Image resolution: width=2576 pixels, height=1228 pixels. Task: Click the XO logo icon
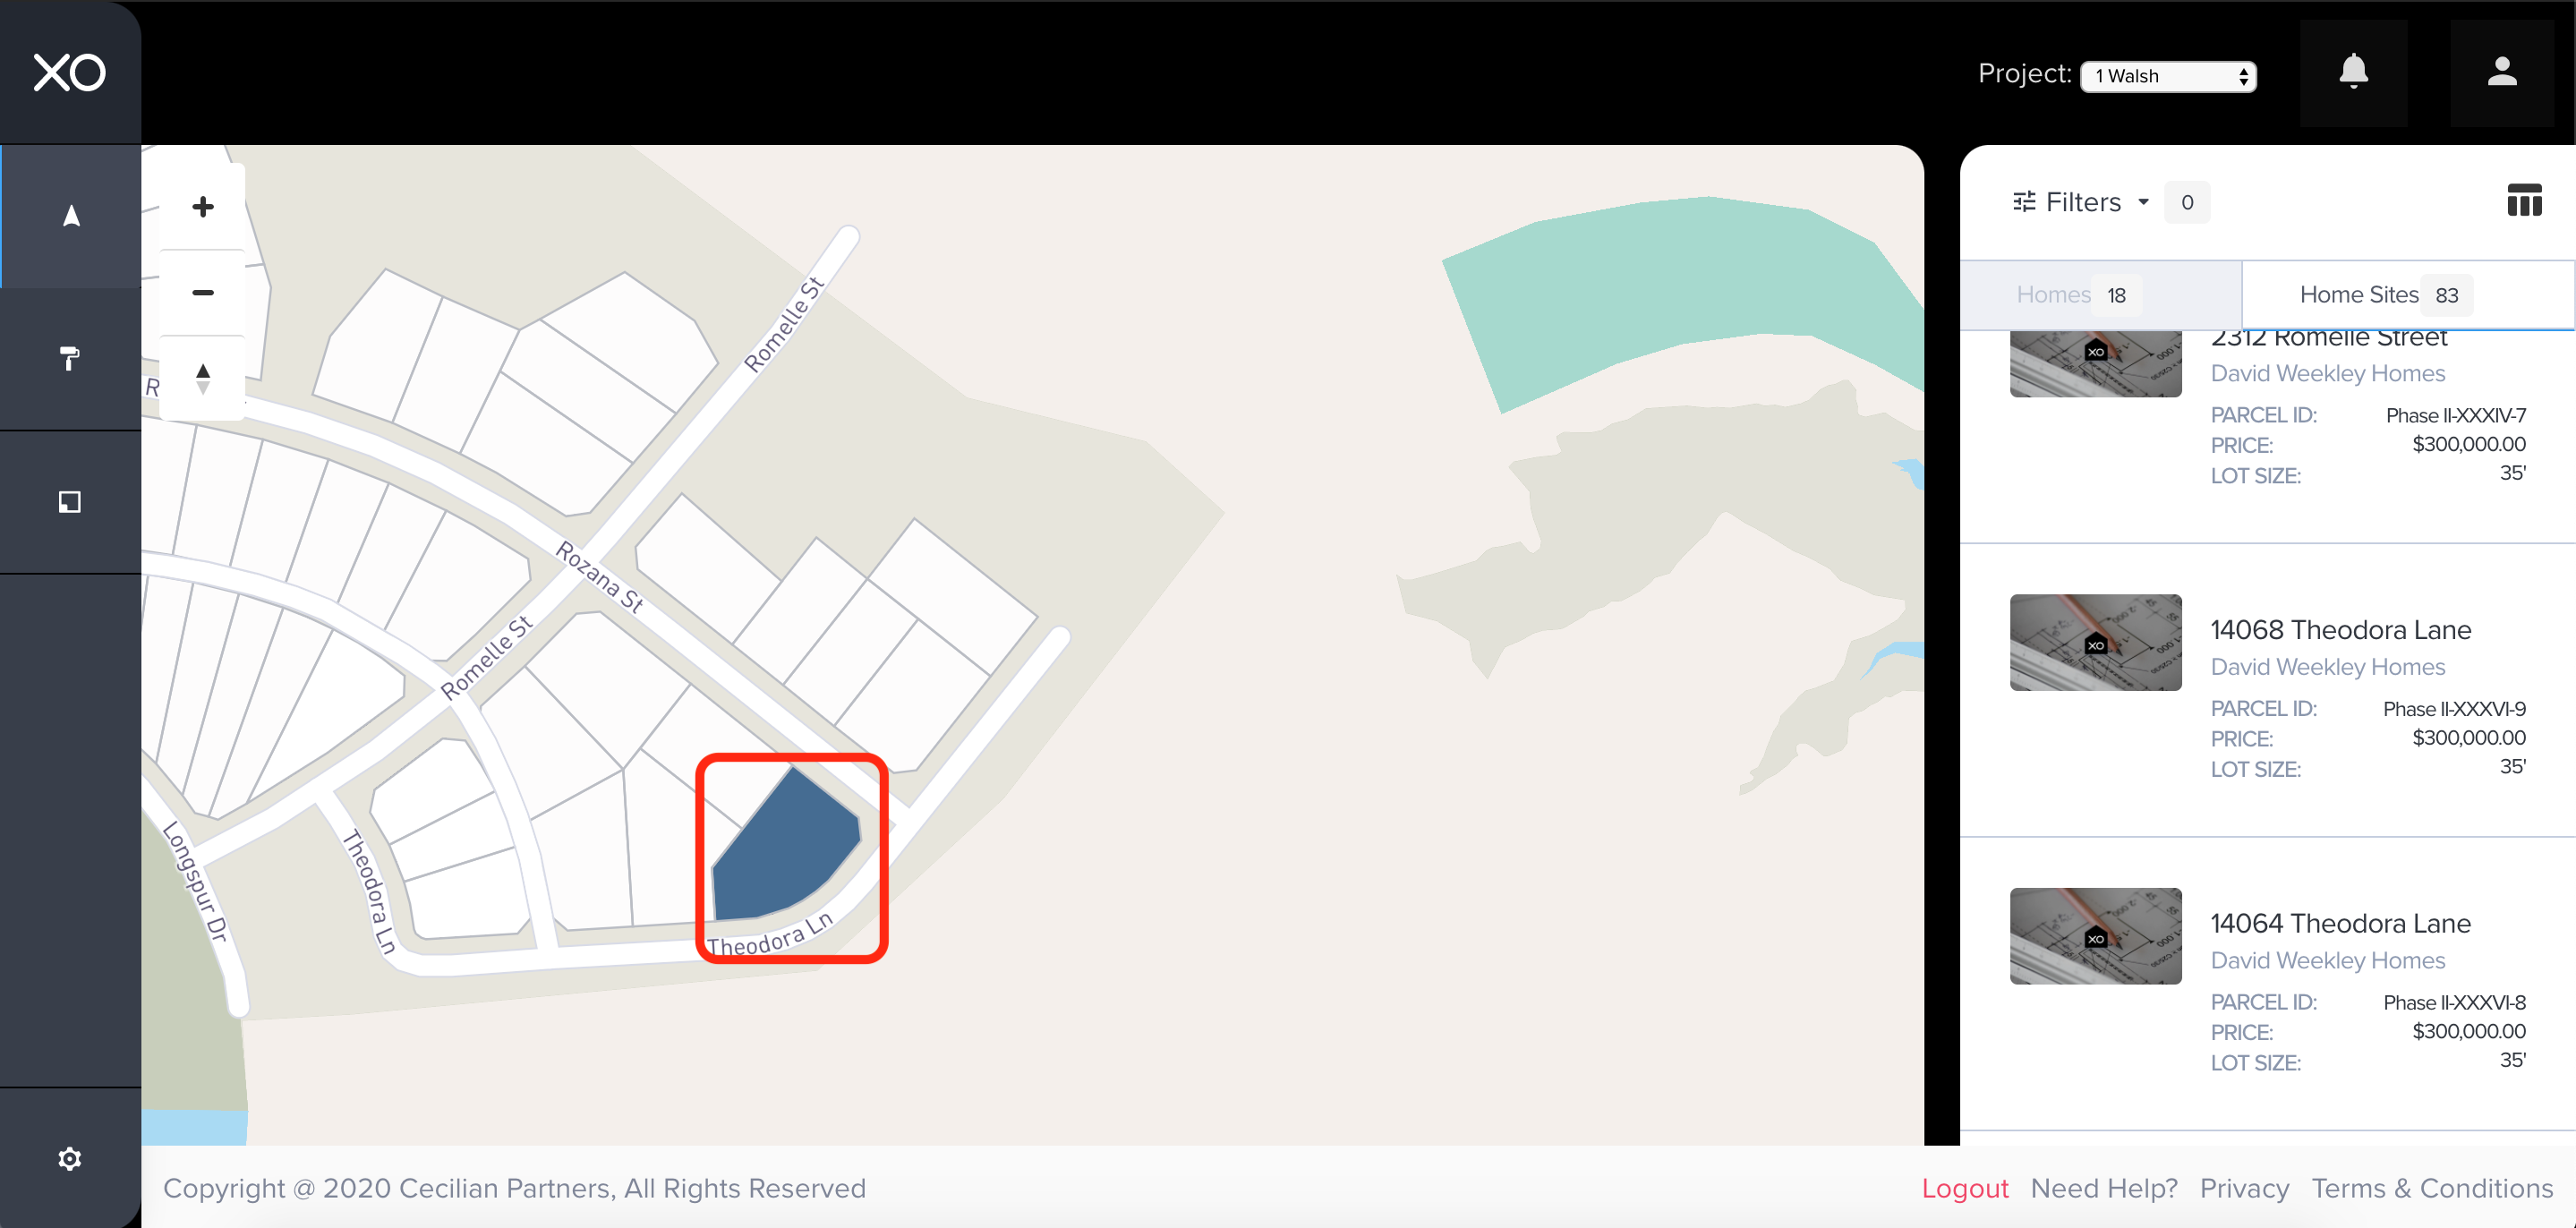pos(69,73)
